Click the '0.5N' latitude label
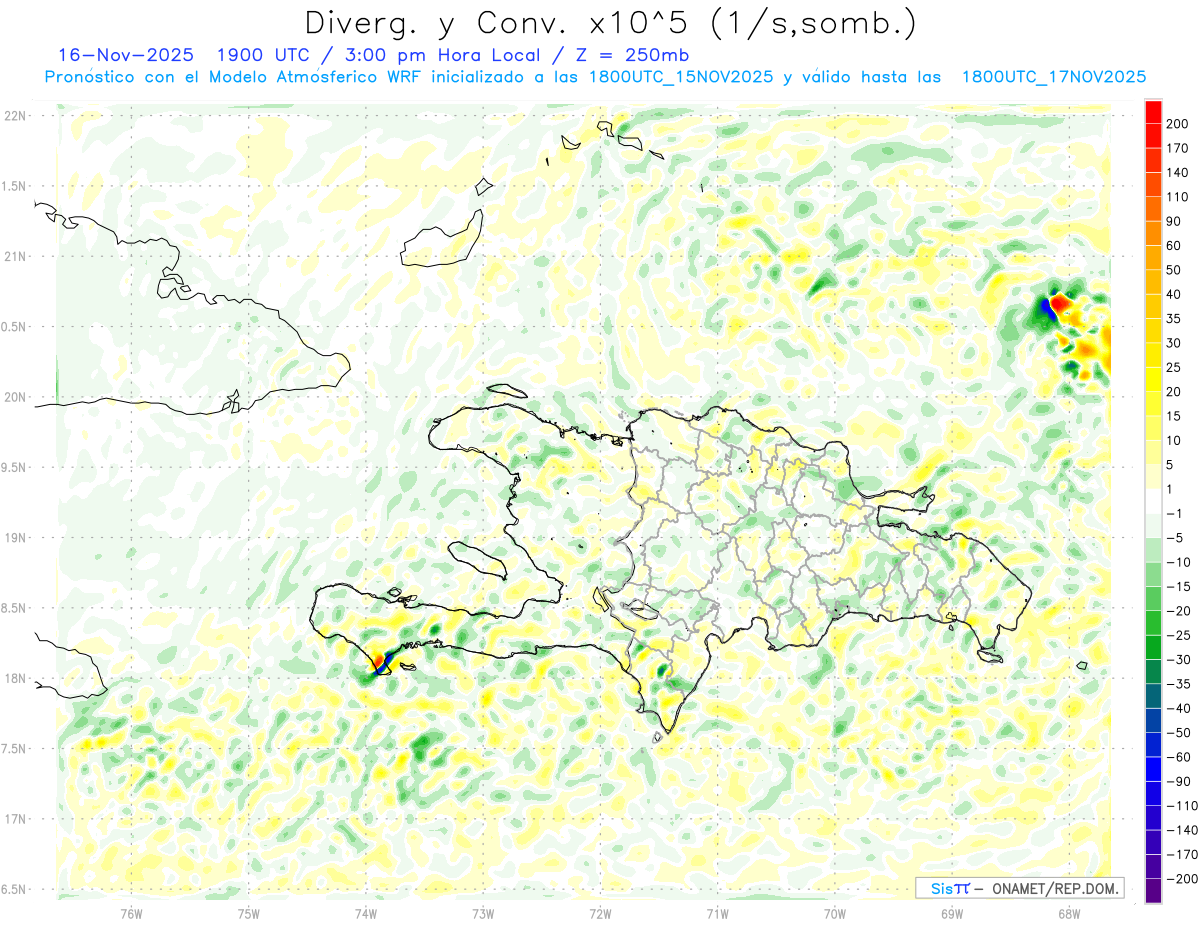Viewport: 1200px width, 927px height. tap(15, 327)
